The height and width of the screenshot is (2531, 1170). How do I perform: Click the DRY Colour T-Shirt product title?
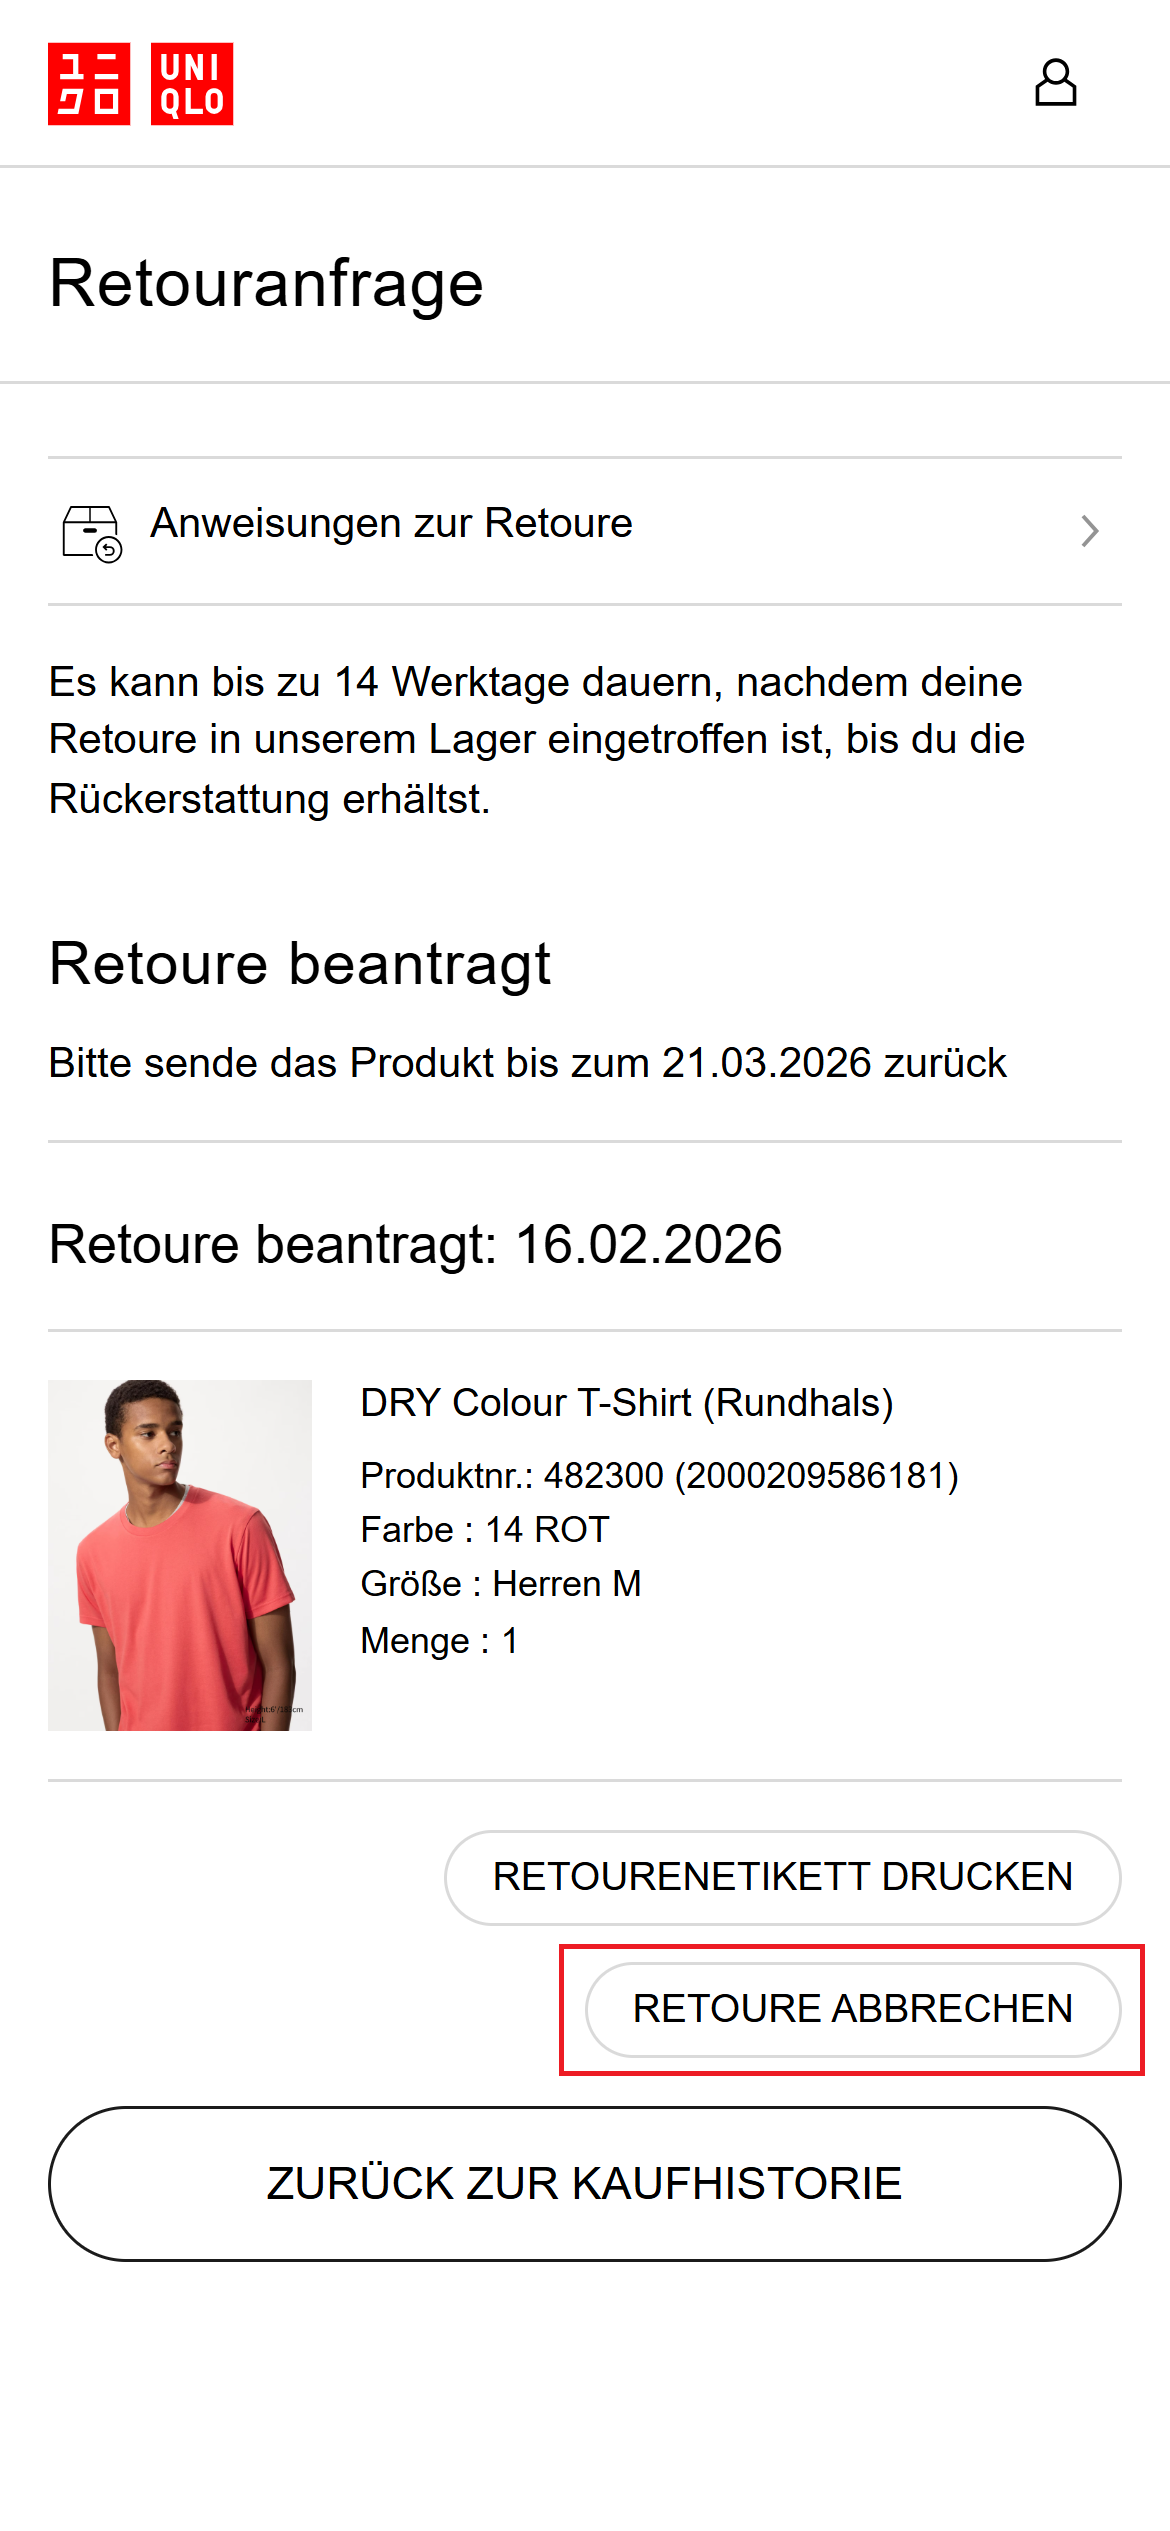click(627, 1403)
